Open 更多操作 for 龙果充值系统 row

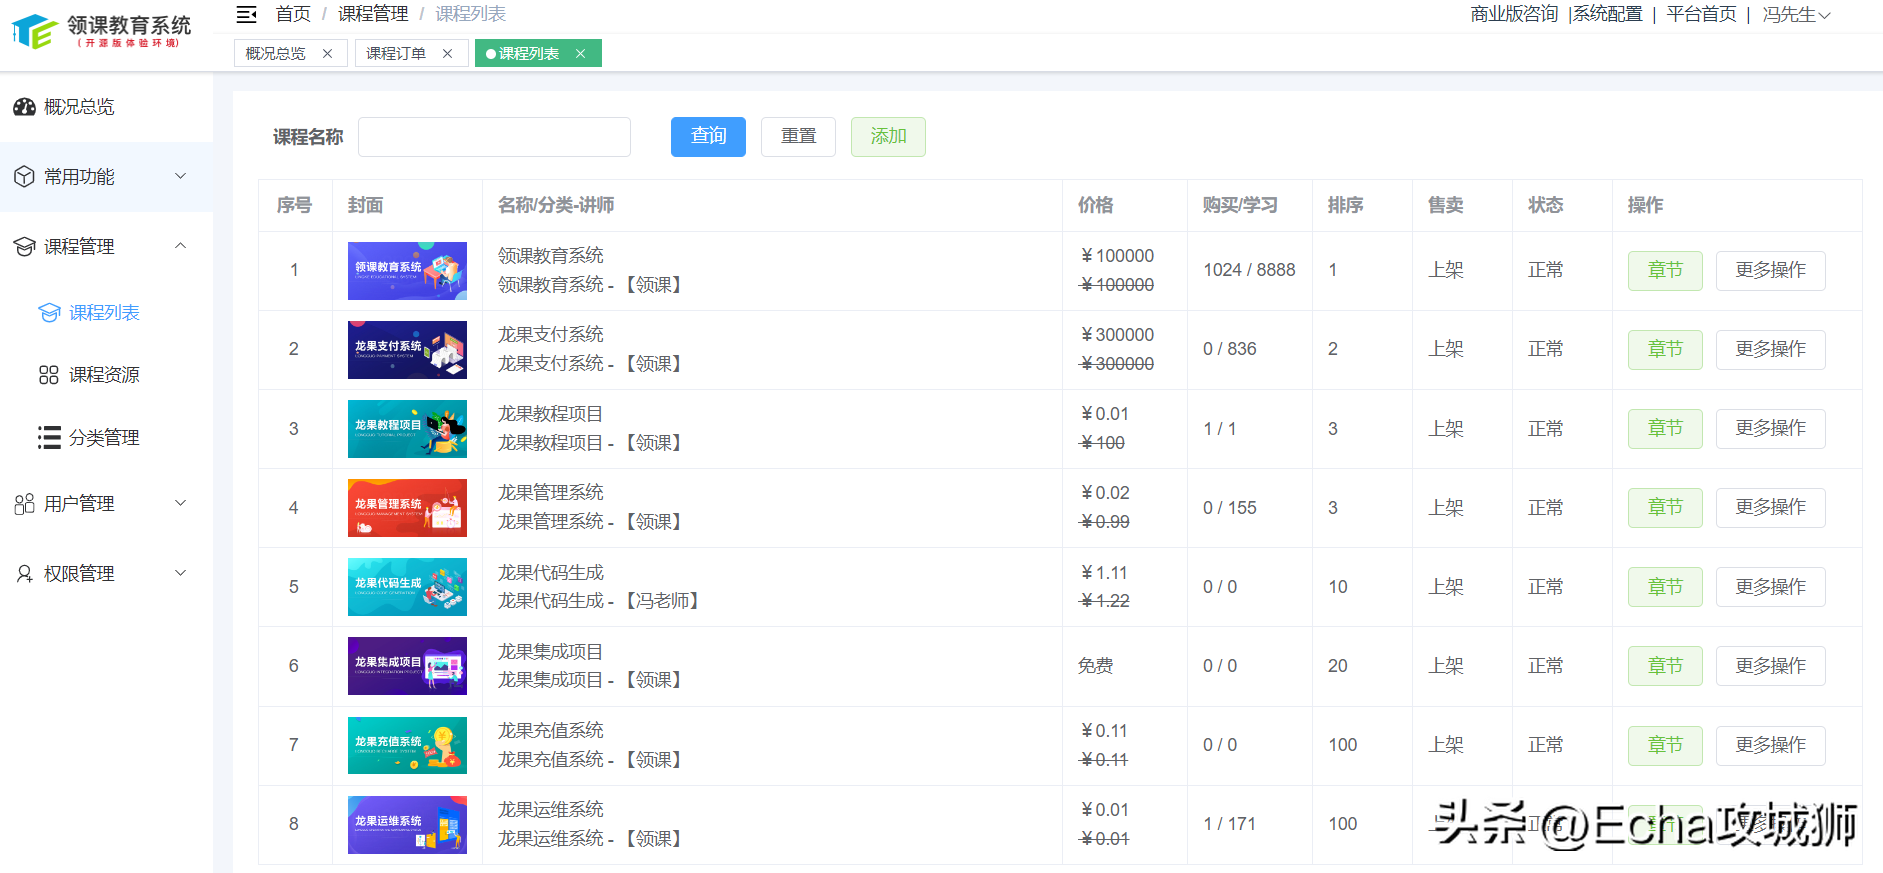(1770, 746)
